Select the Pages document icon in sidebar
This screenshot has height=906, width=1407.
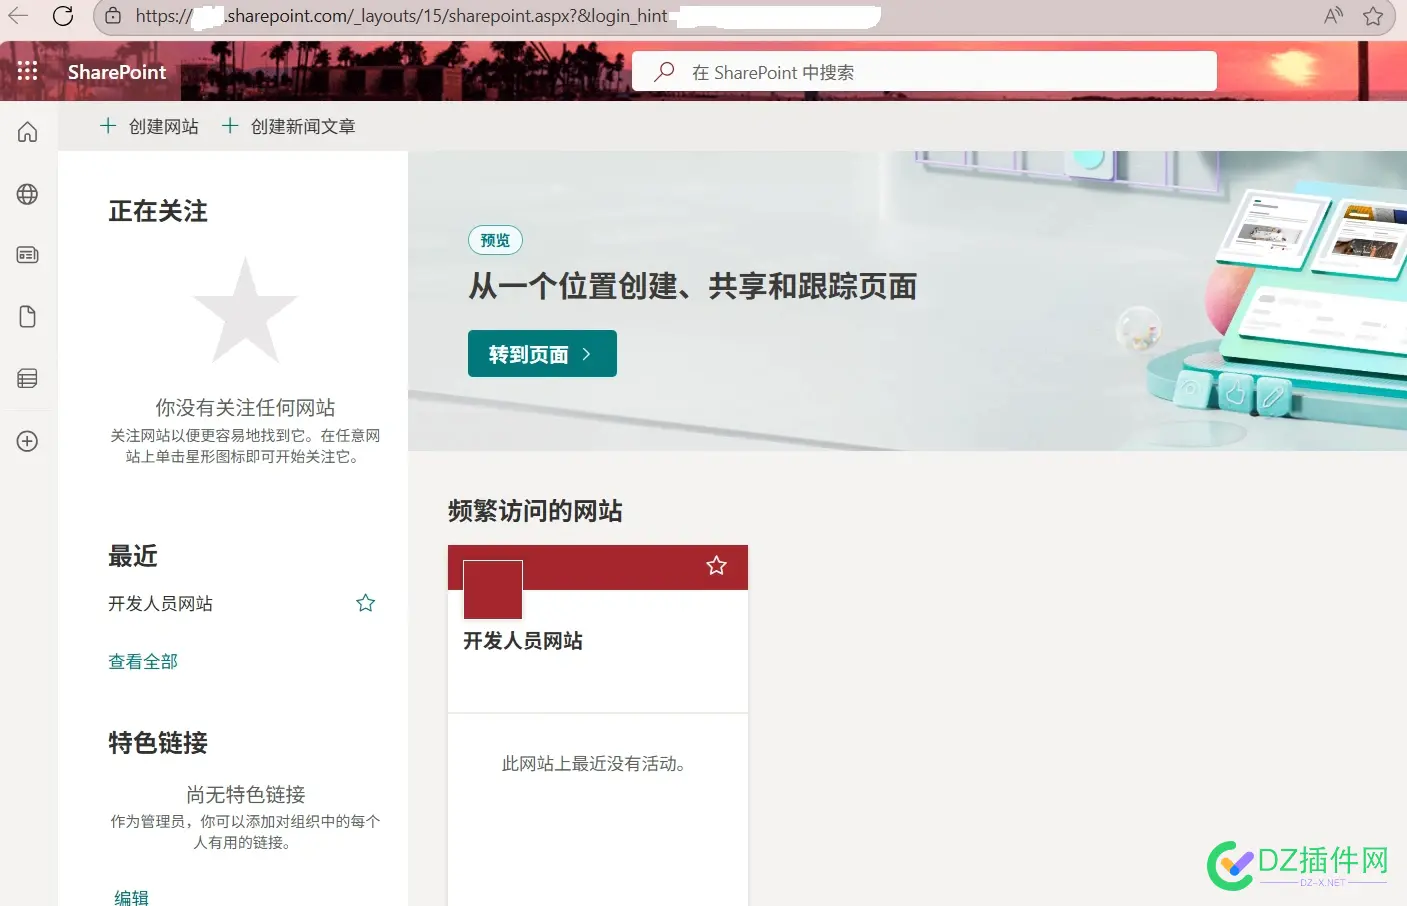coord(26,316)
